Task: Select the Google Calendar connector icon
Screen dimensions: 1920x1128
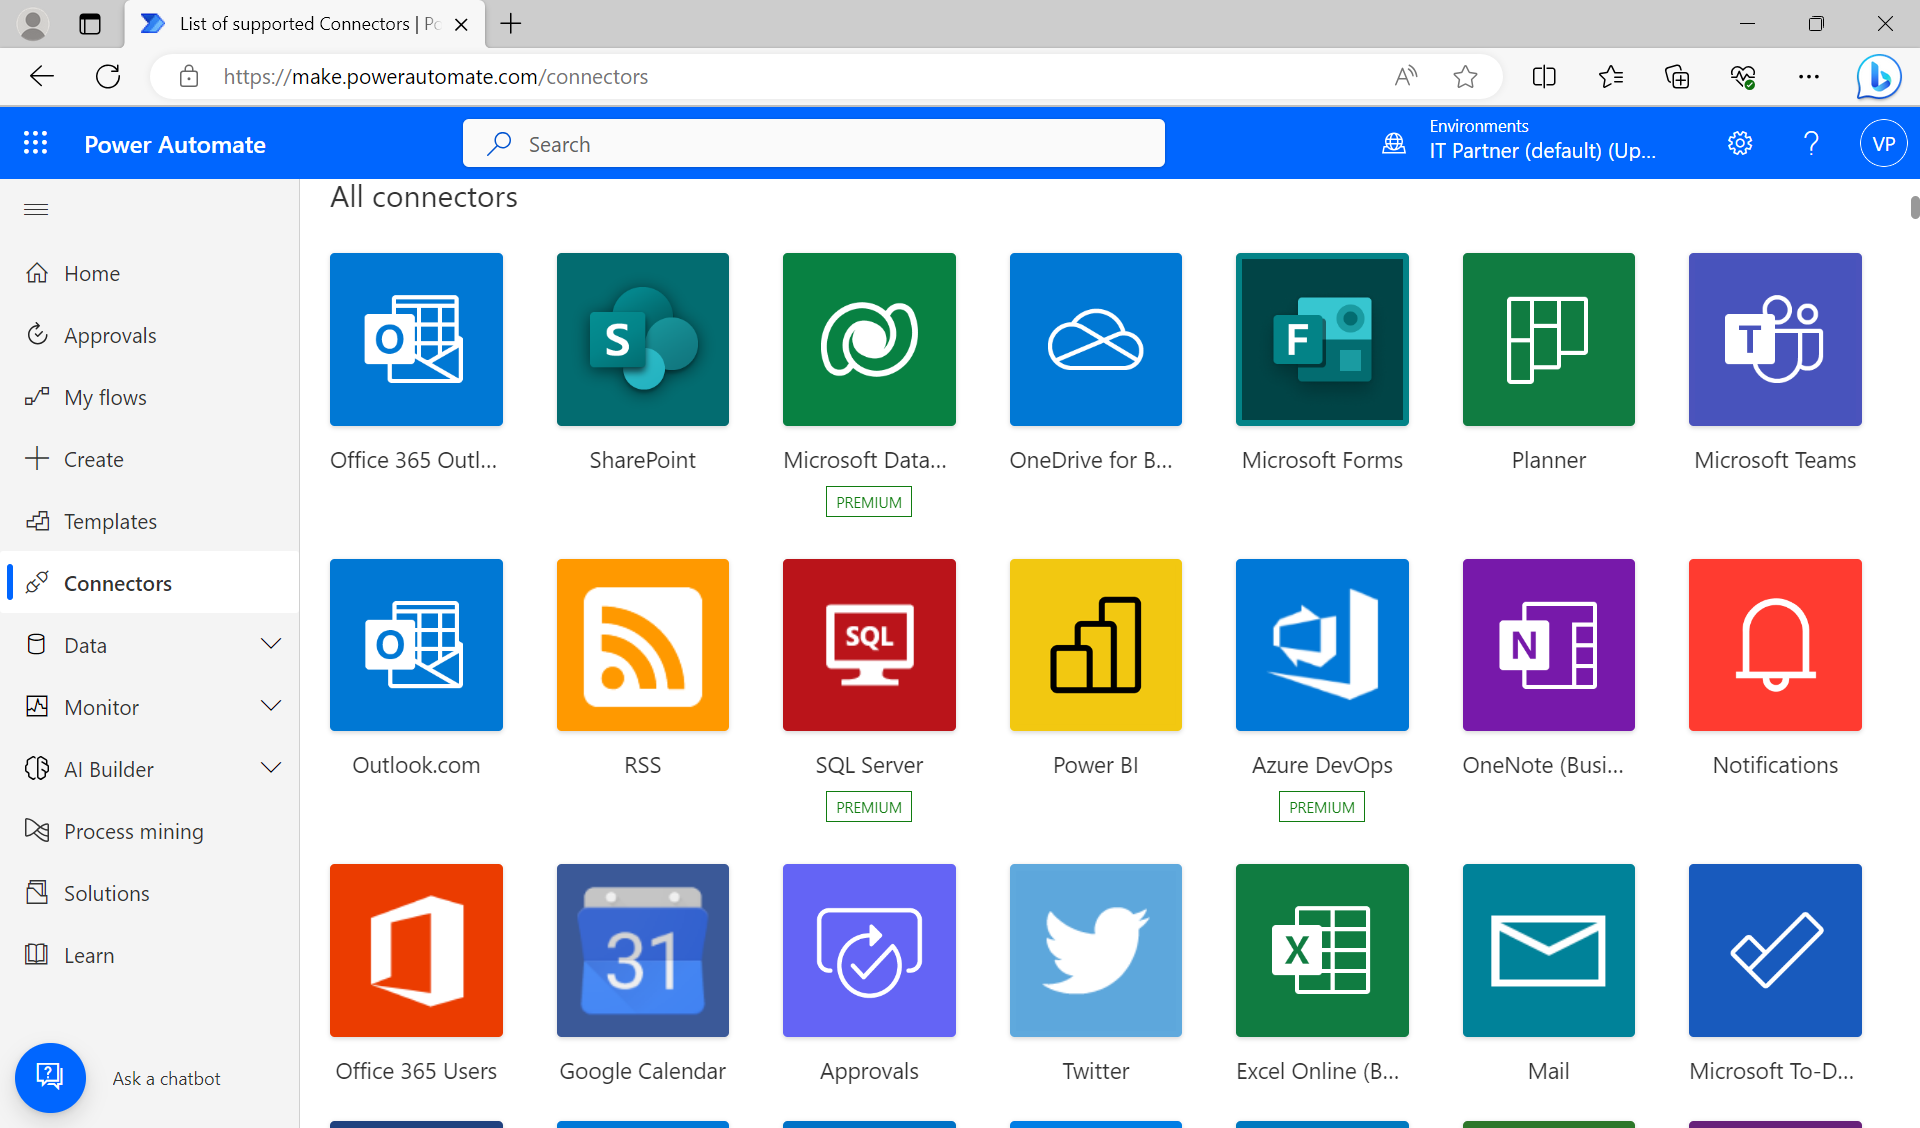Action: (642, 950)
